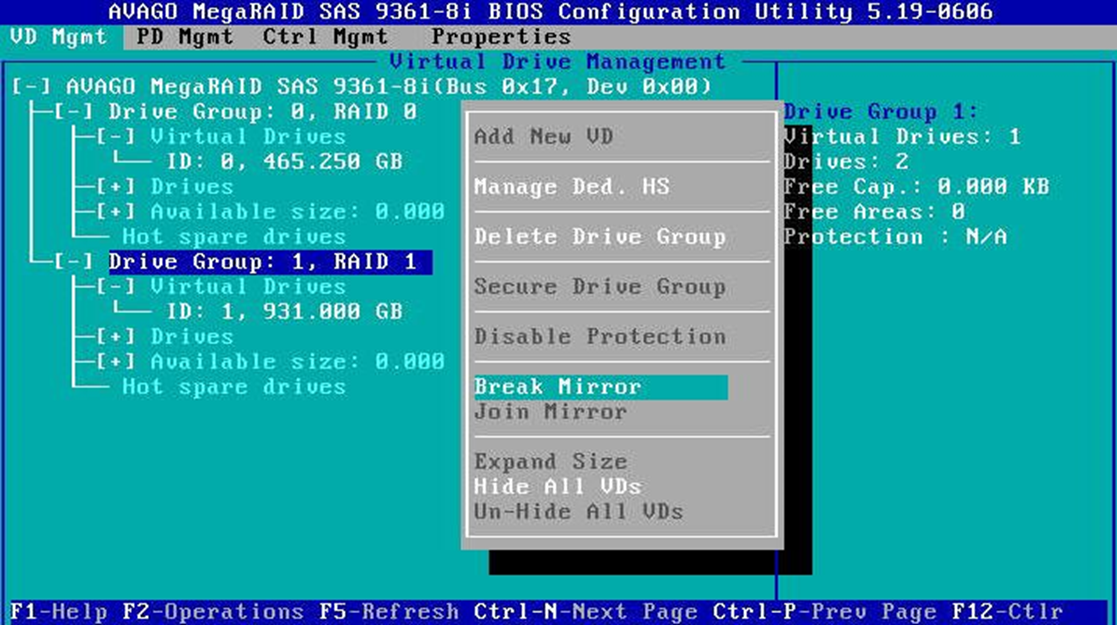Collapse Virtual Drives under Drive Group 1

point(115,286)
